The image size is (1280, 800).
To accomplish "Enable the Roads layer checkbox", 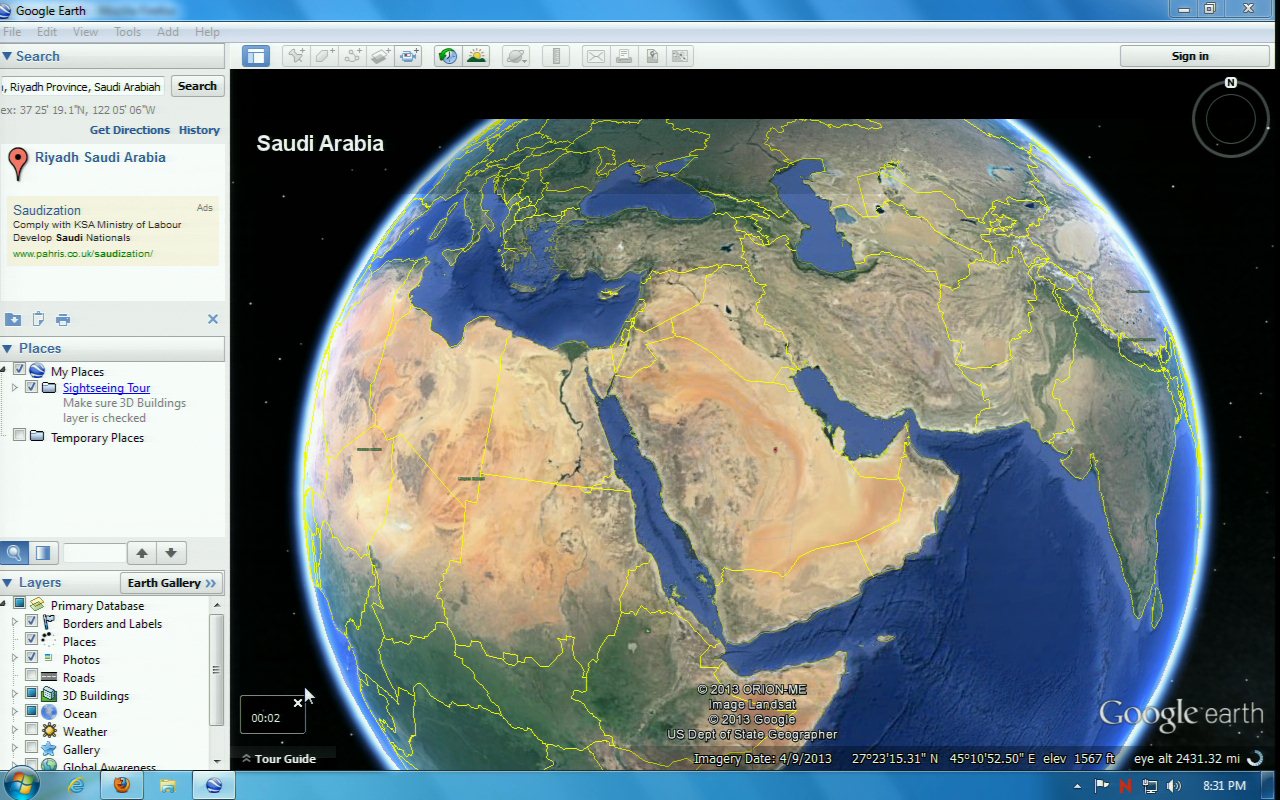I will point(32,677).
